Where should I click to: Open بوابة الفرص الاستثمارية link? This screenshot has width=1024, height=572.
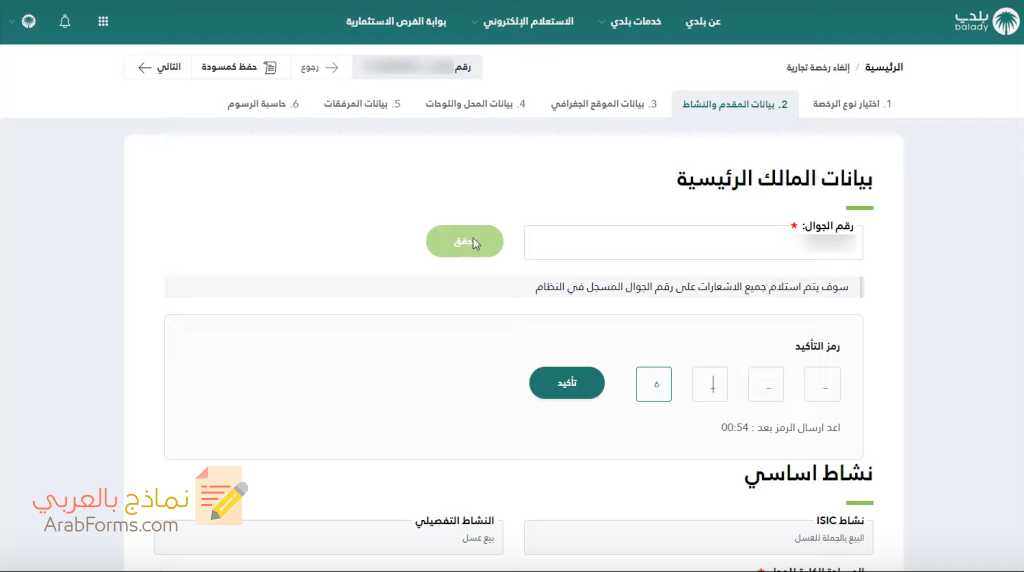click(x=396, y=22)
